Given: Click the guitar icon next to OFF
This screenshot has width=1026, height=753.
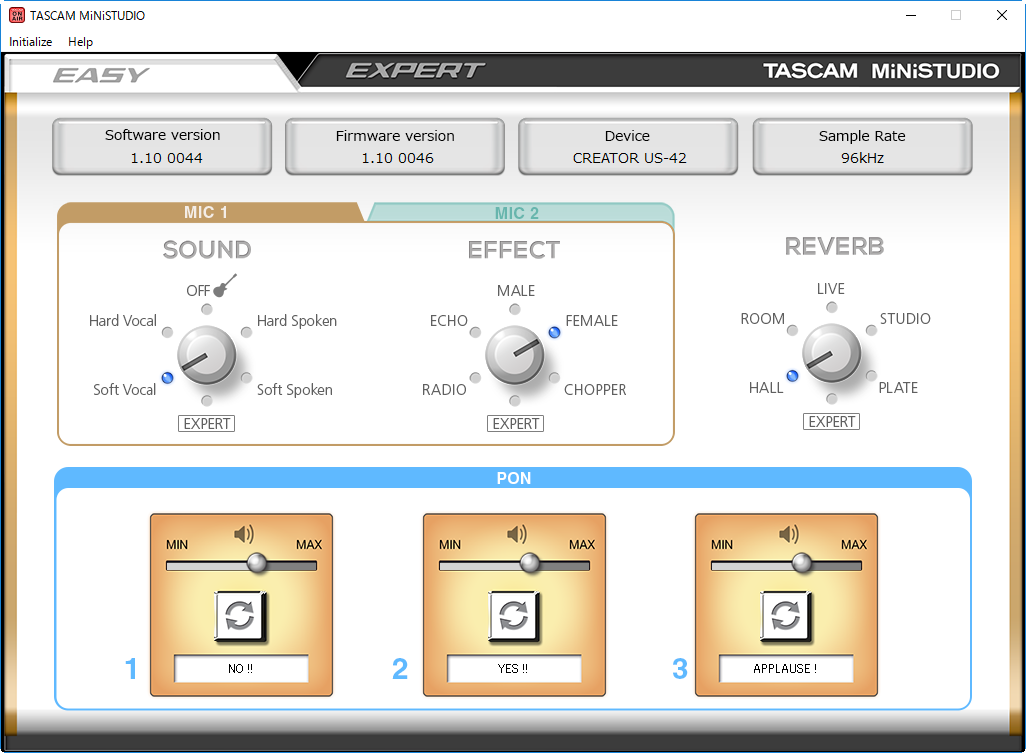Looking at the screenshot, I should [x=225, y=286].
